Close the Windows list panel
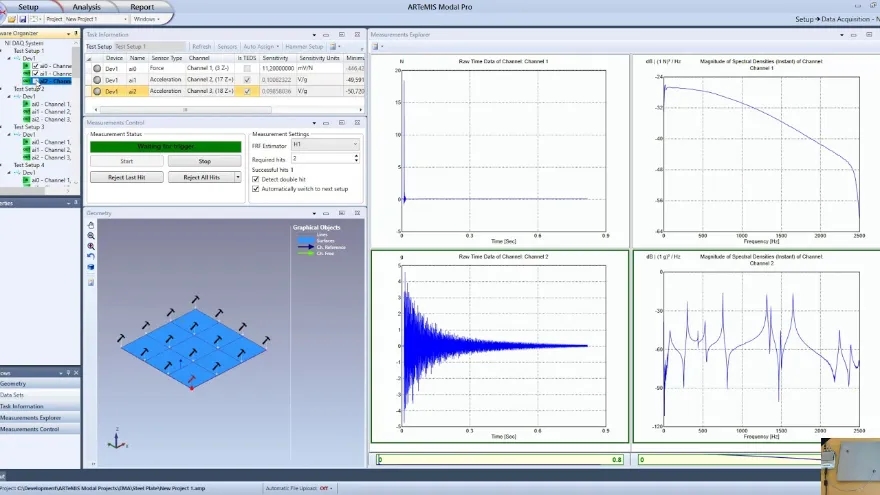This screenshot has width=880, height=495. tap(76, 373)
